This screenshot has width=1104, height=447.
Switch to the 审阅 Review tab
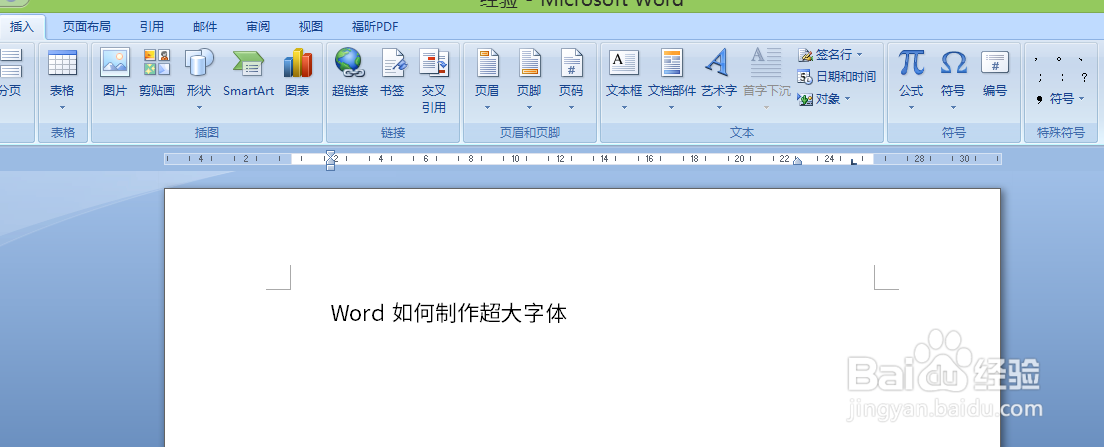258,27
